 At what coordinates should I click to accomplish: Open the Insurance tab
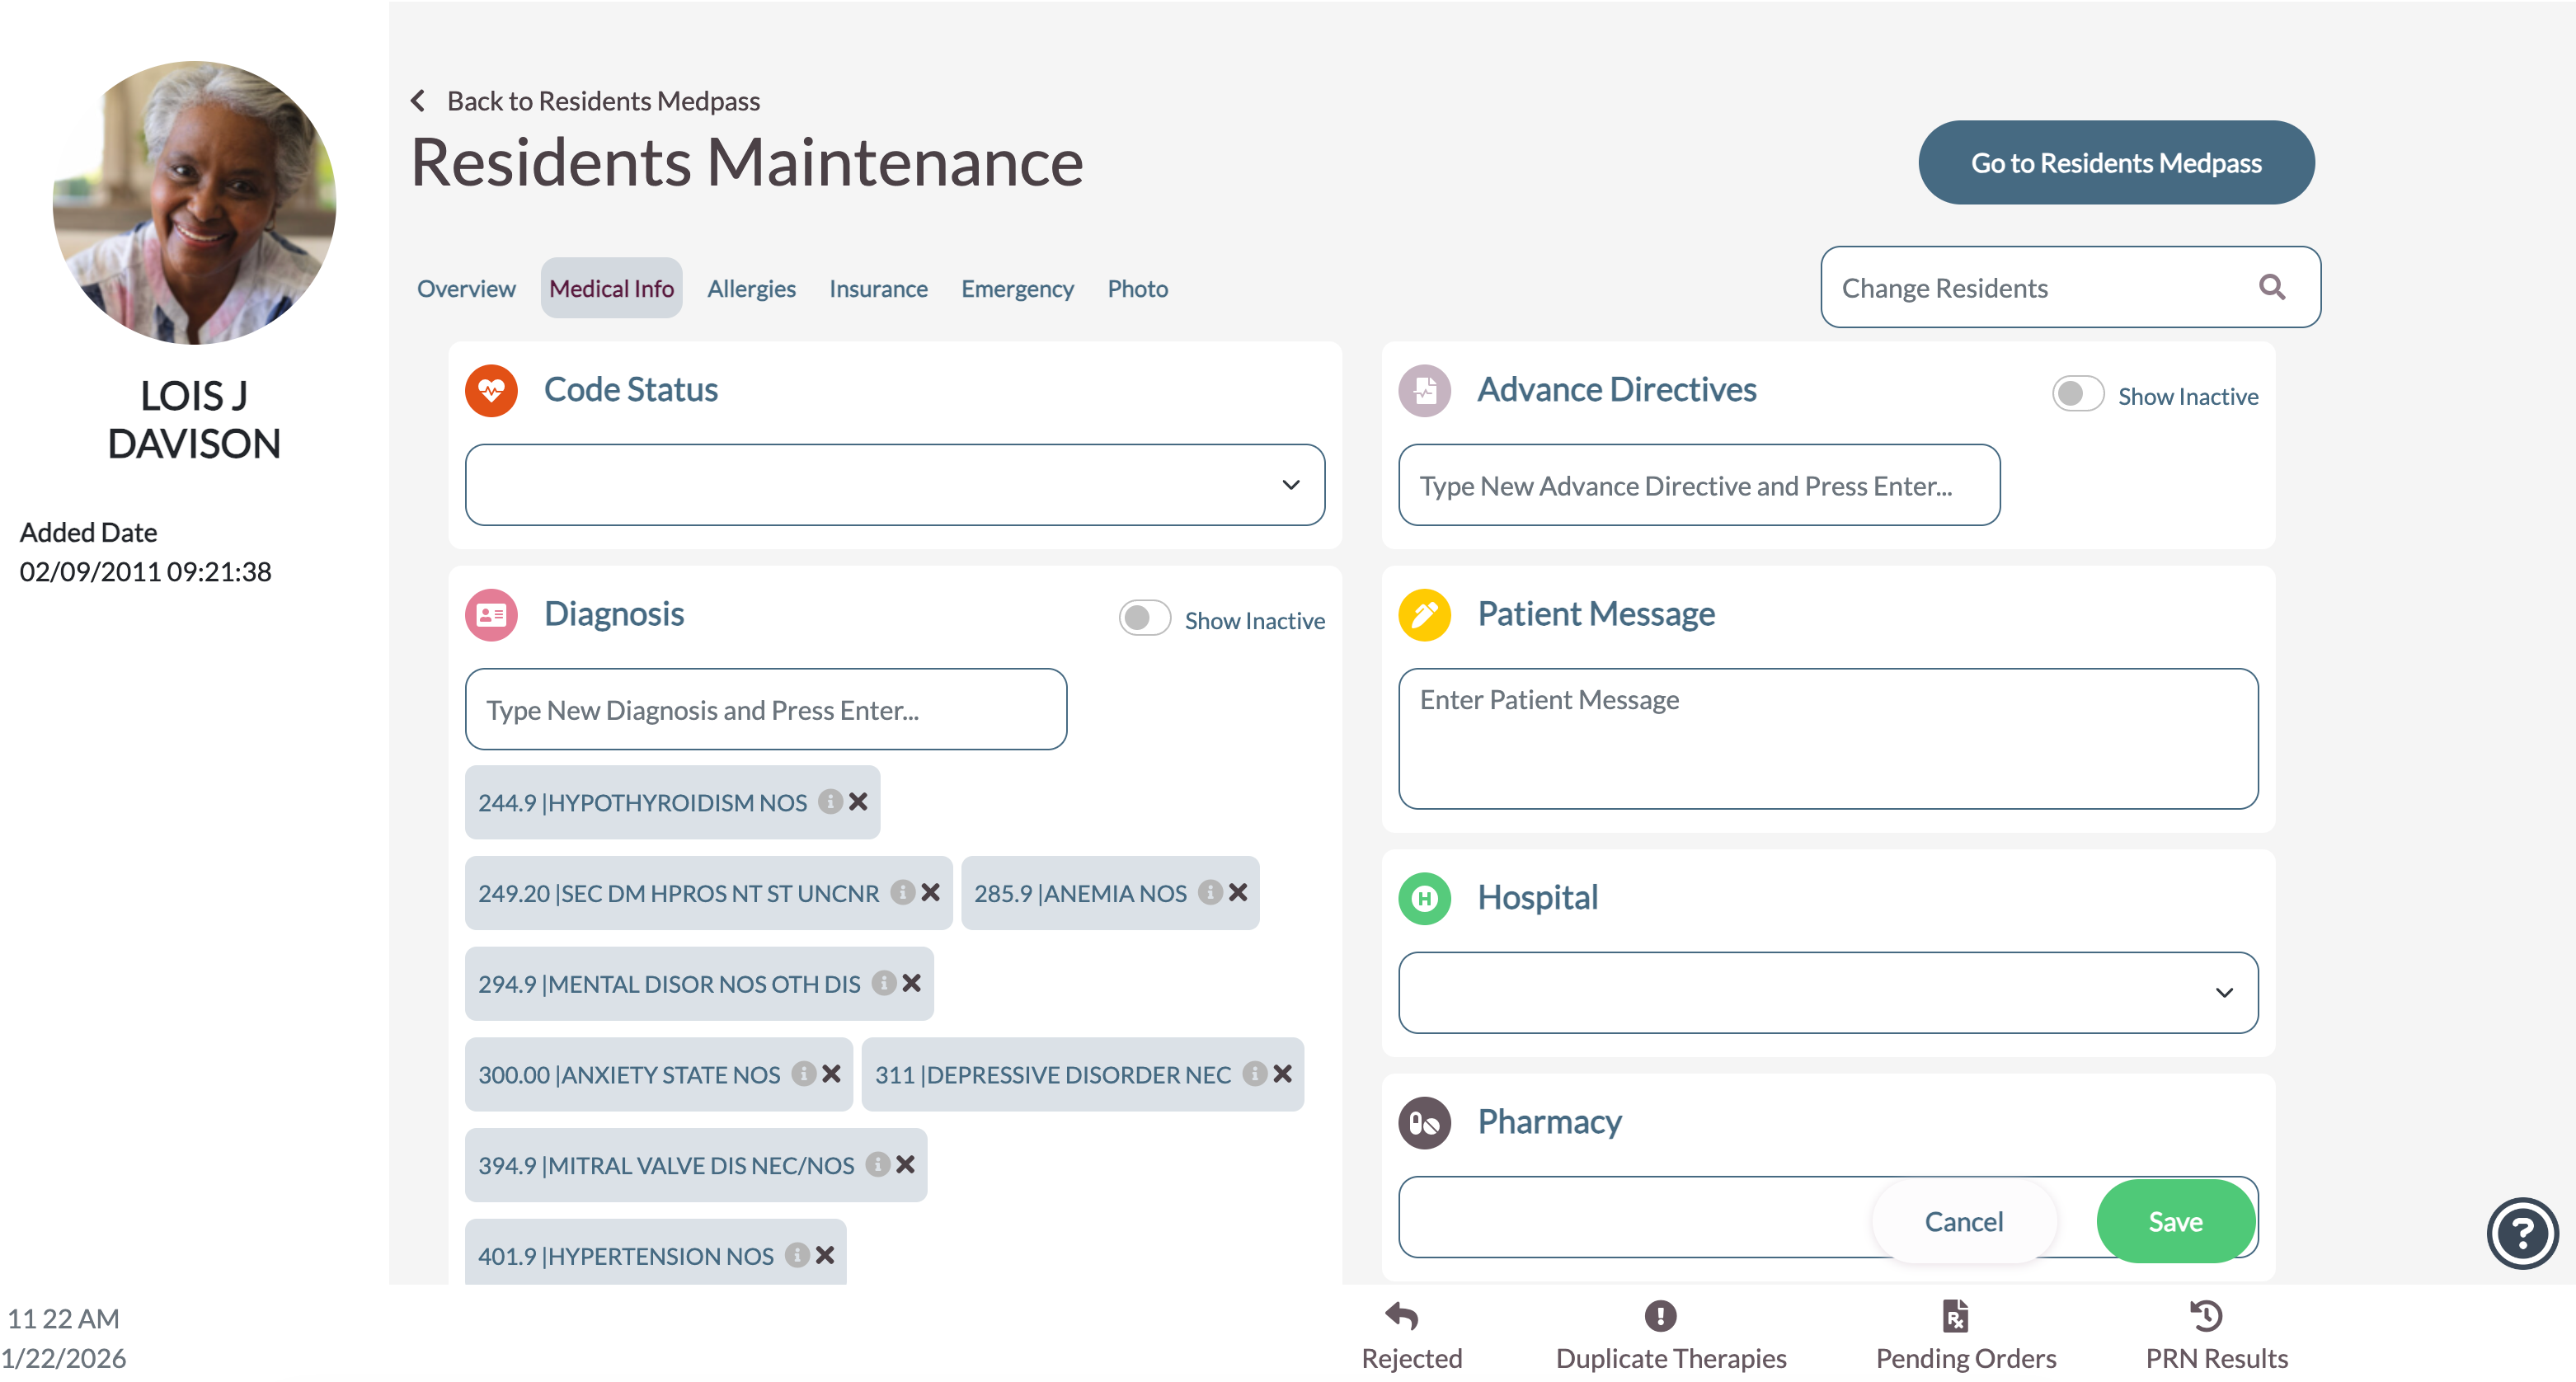point(877,289)
